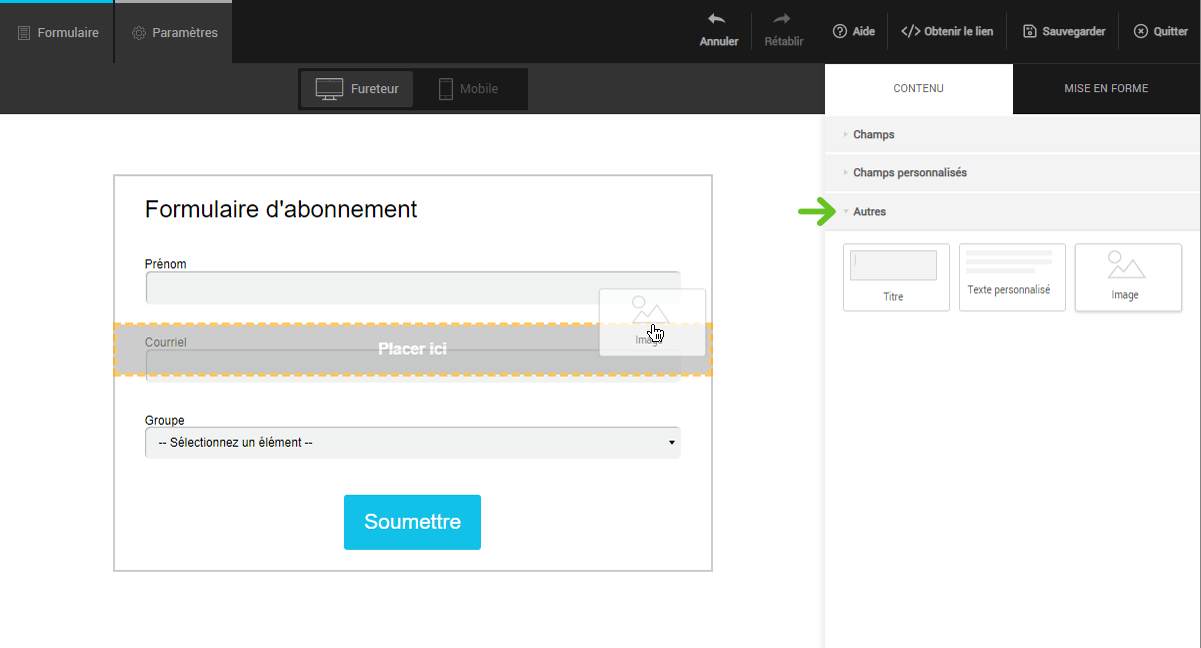Choose the Texte personnalisé element tile
Image resolution: width=1201 pixels, height=648 pixels.
[x=1011, y=277]
